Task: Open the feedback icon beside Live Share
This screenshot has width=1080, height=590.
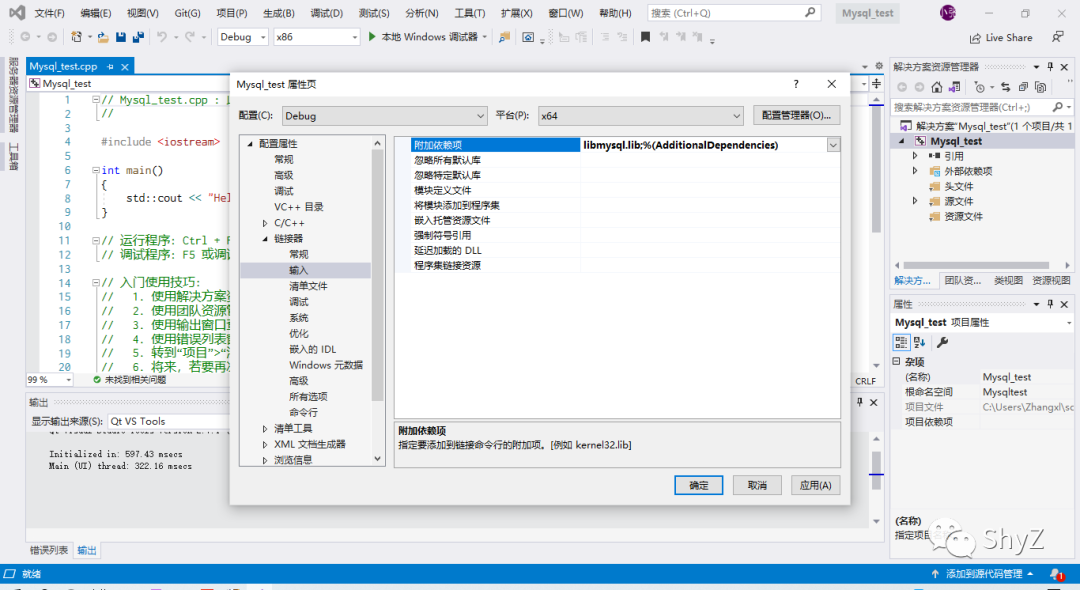Action: coord(1057,37)
